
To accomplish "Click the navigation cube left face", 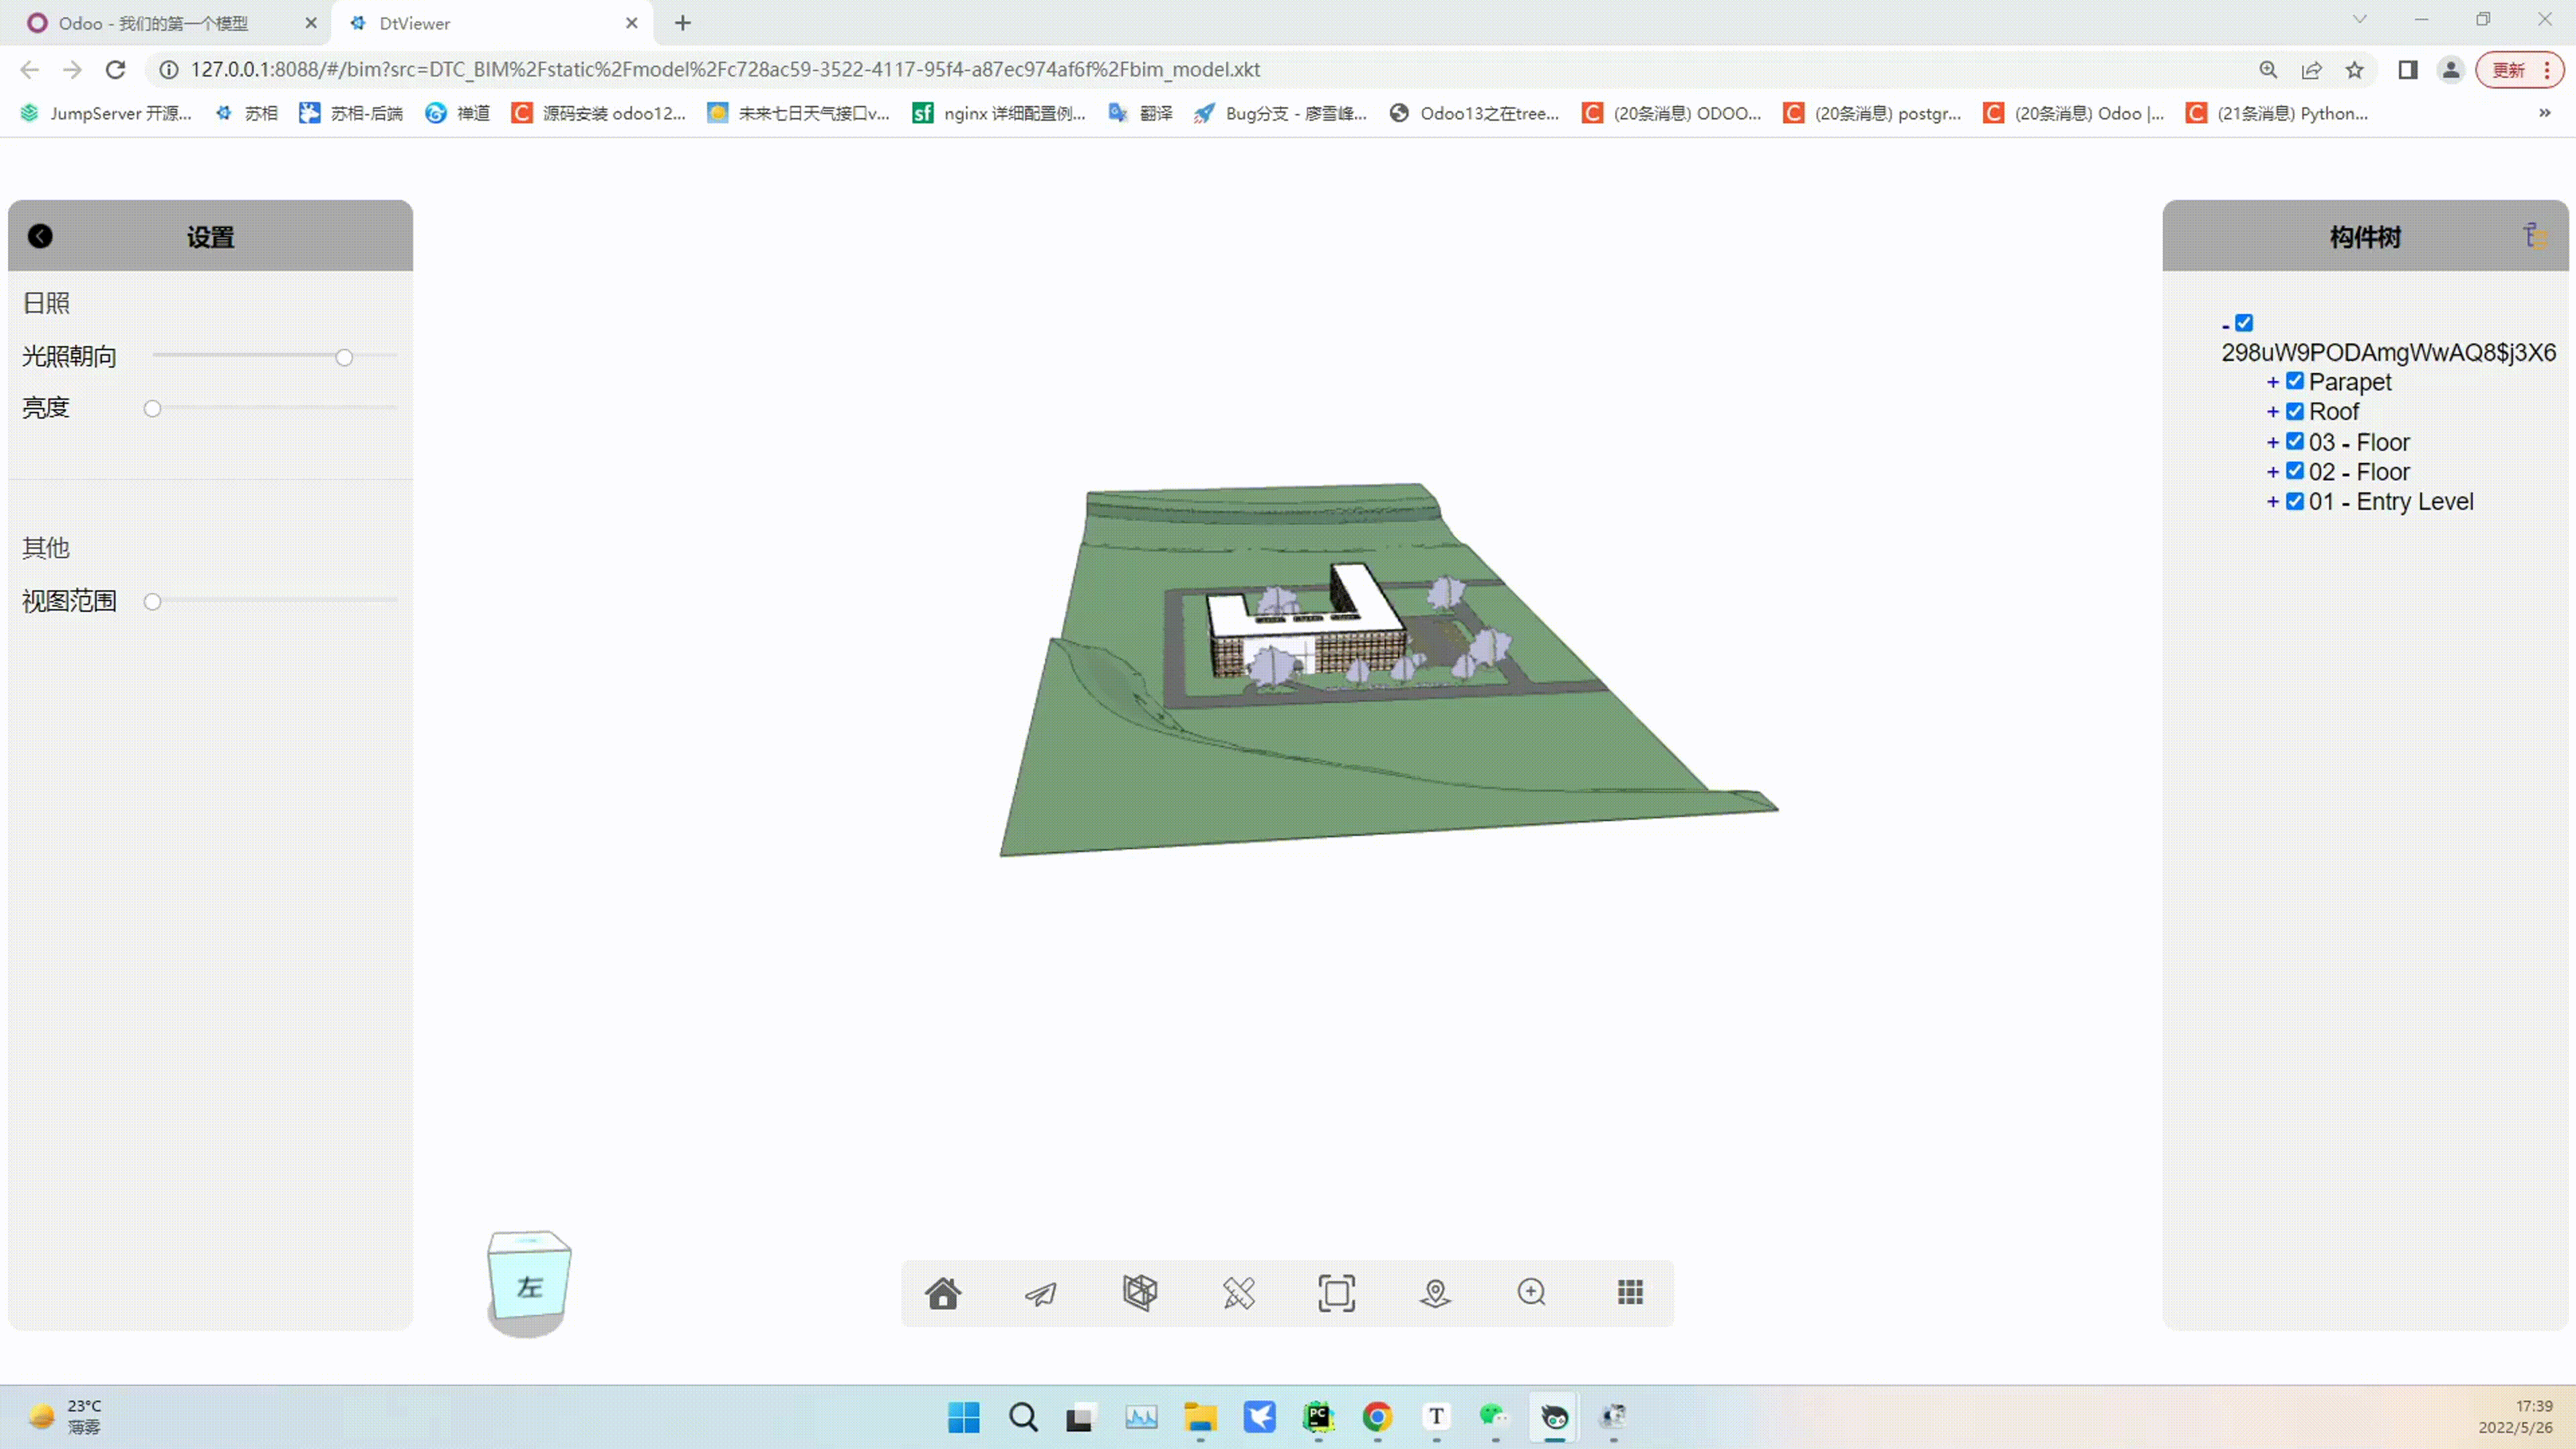I will 530,1287.
